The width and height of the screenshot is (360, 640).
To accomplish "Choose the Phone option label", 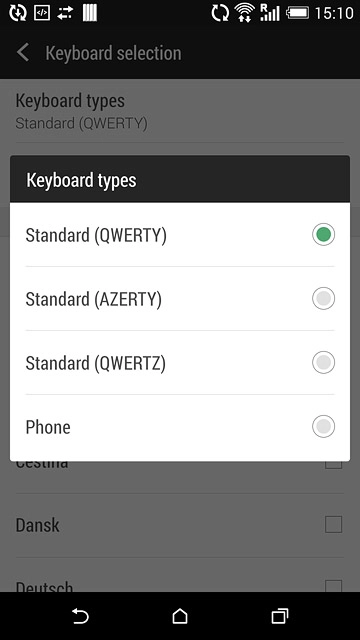I will (x=48, y=427).
